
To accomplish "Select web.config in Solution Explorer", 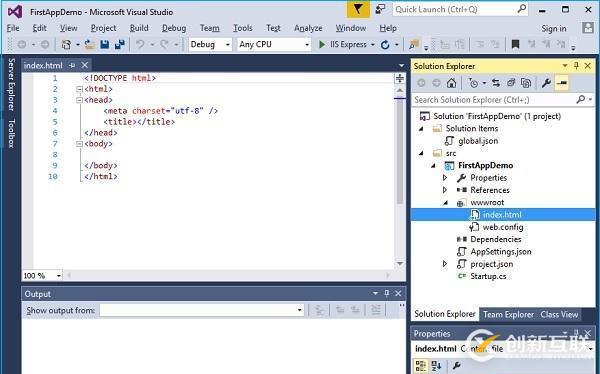I will point(502,227).
